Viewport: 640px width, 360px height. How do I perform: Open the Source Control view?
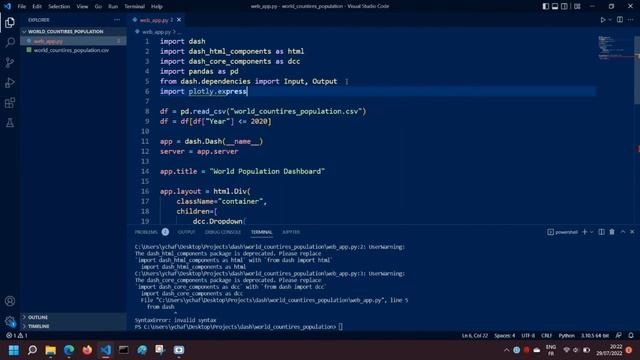(10, 62)
